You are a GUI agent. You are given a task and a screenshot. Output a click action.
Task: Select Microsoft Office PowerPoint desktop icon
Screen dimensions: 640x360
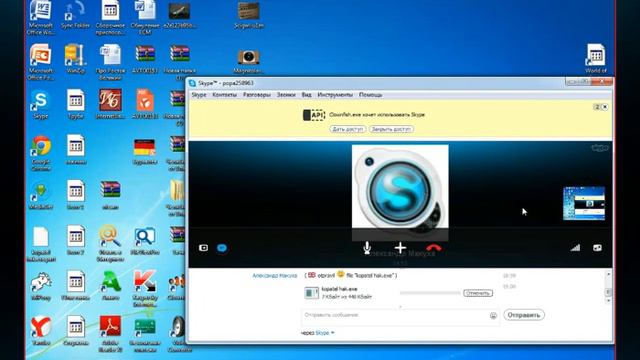point(40,62)
